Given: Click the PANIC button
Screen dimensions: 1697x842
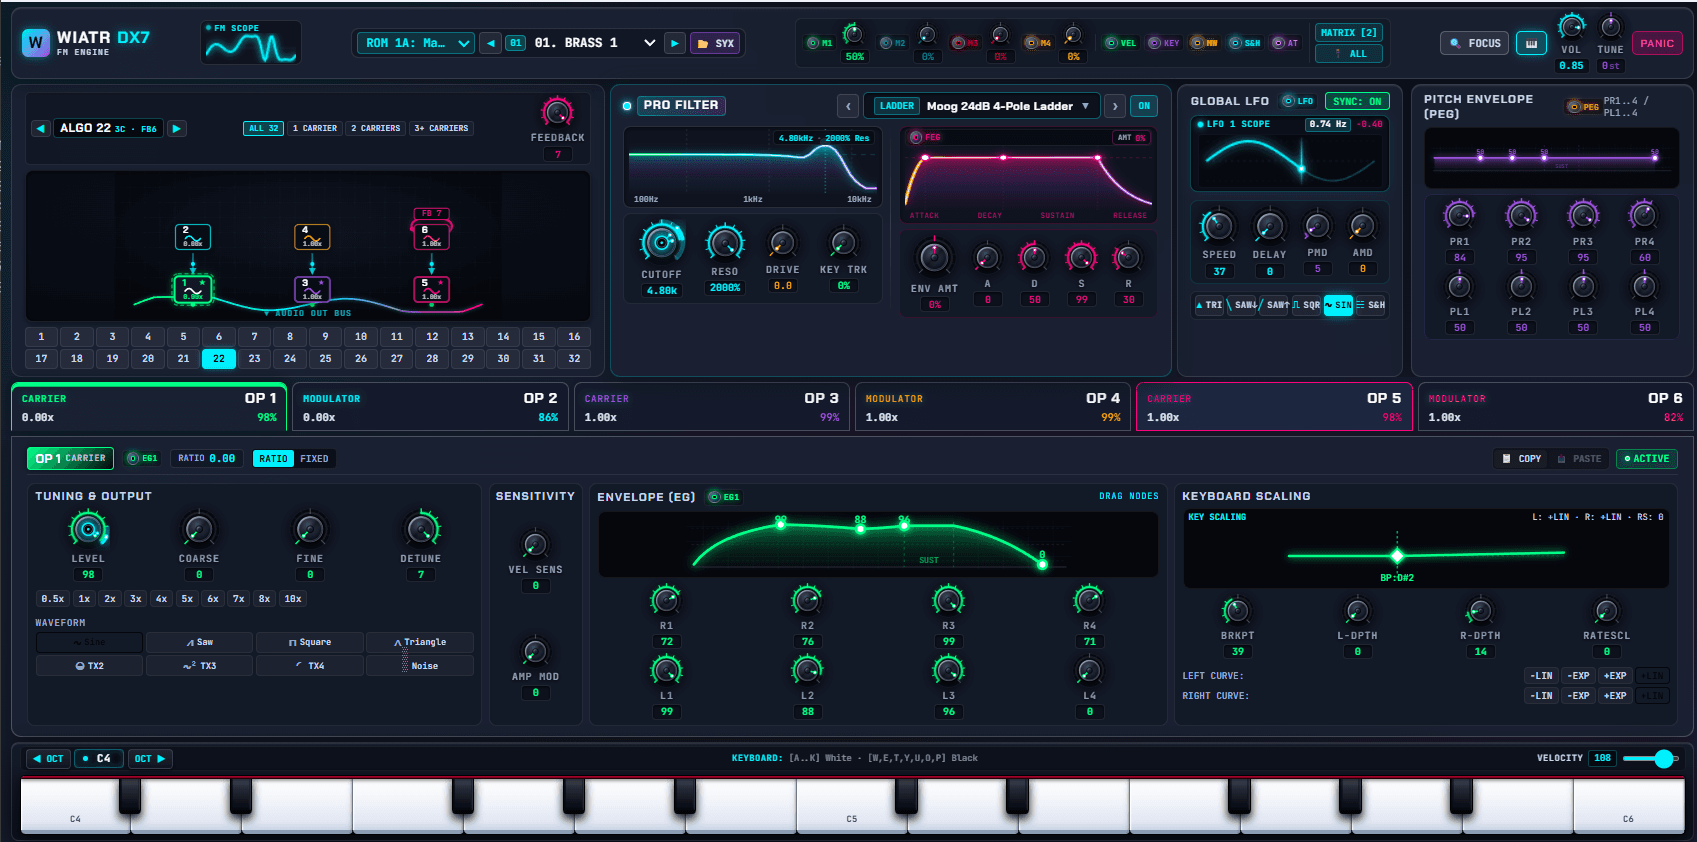Looking at the screenshot, I should (x=1657, y=43).
